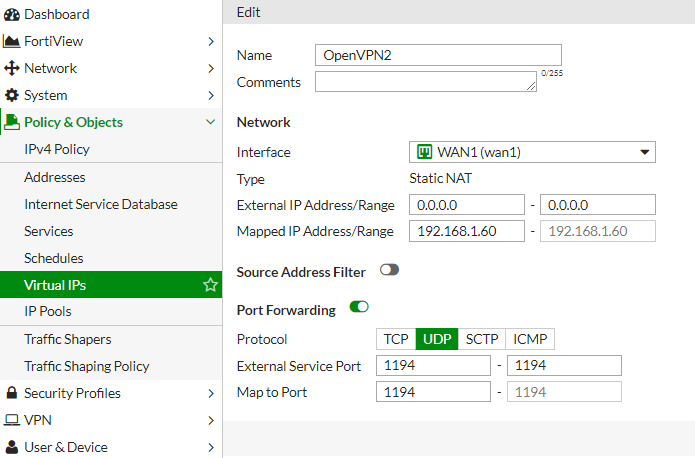Image resolution: width=695 pixels, height=458 pixels.
Task: Click the Dashboard gauge icon
Action: [x=12, y=14]
